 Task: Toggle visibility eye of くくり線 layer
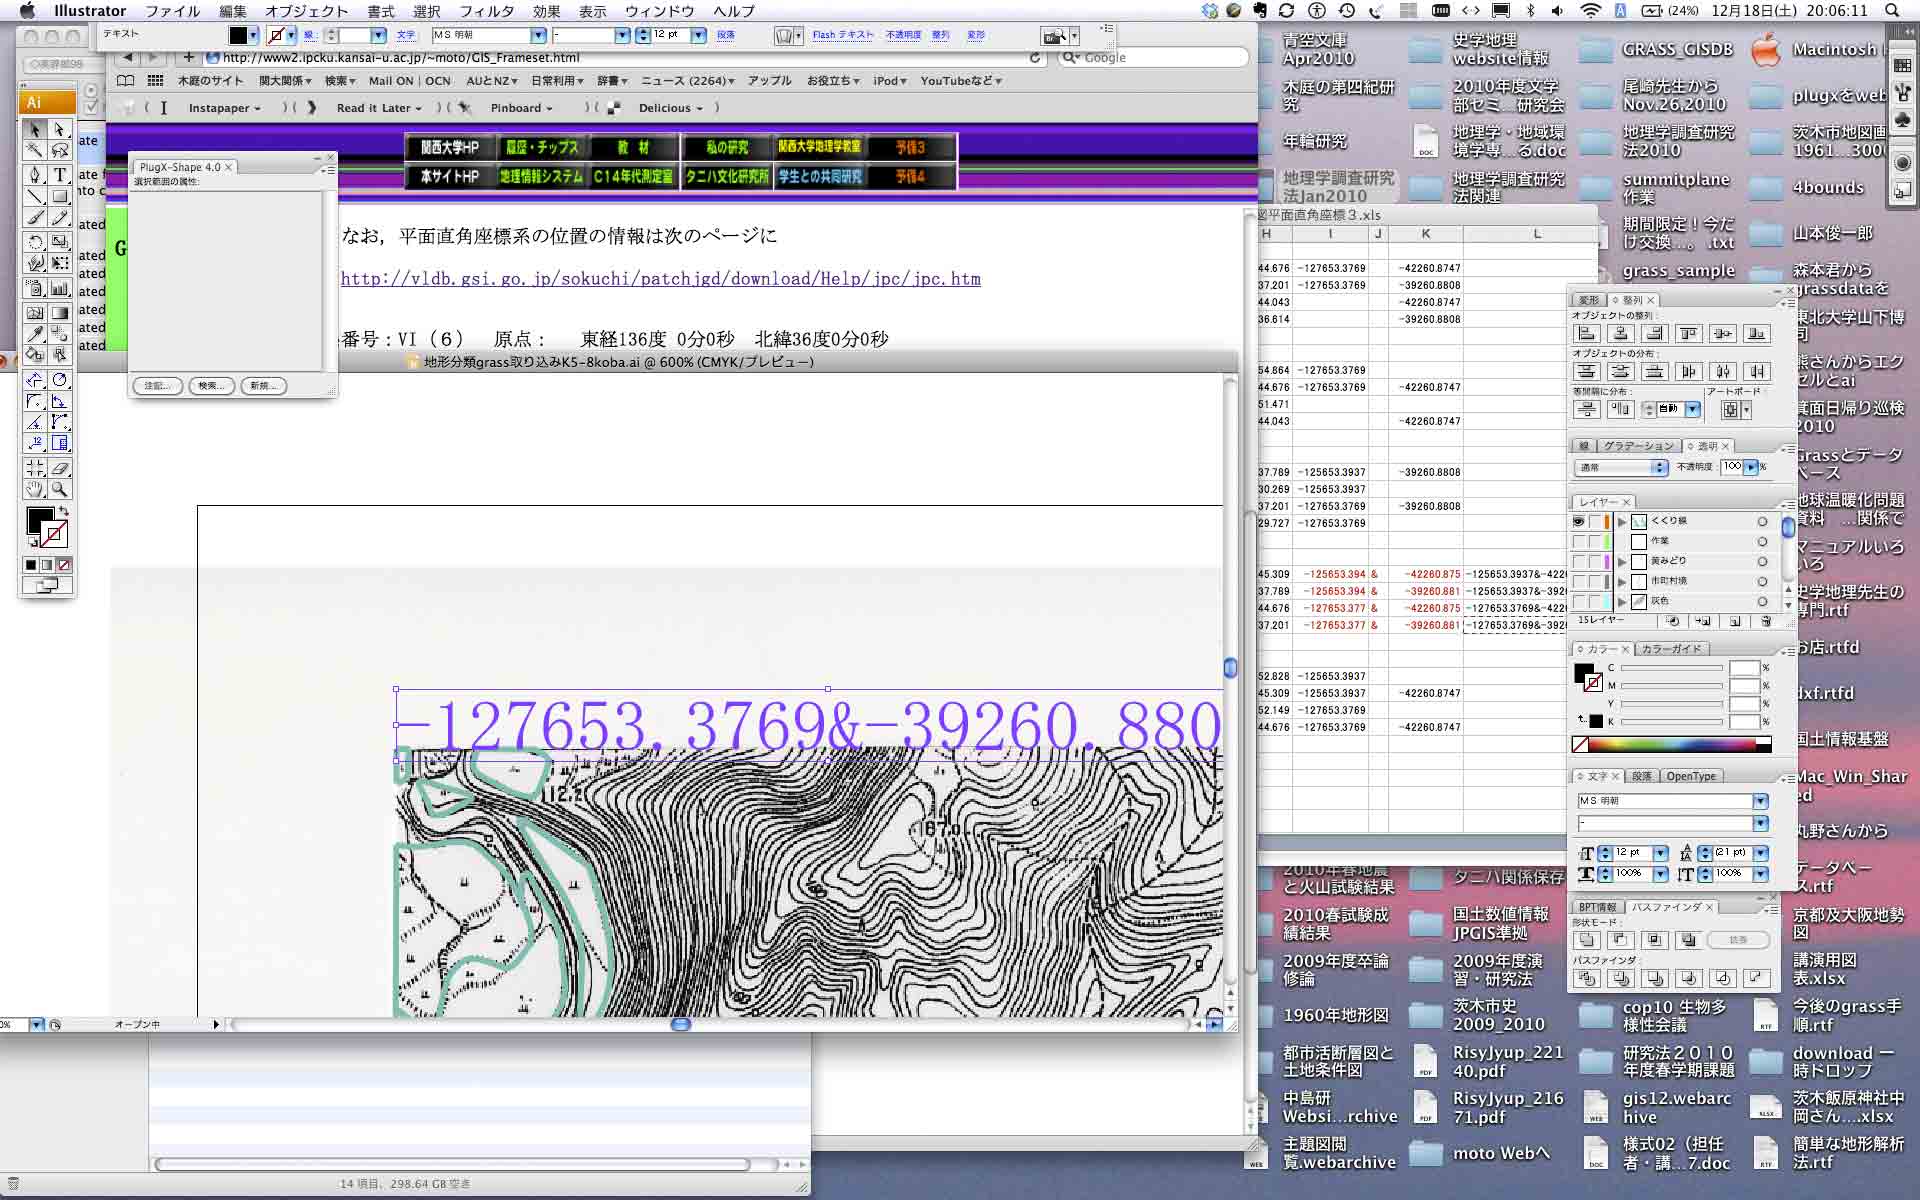(1578, 521)
